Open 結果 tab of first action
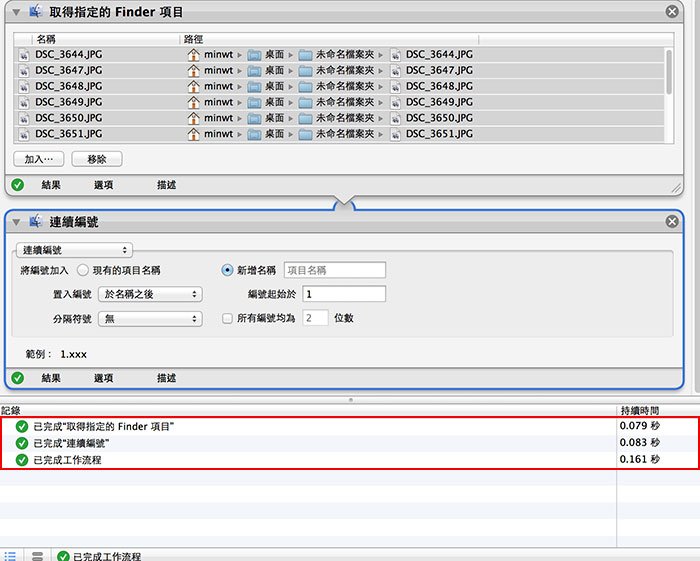 51,185
